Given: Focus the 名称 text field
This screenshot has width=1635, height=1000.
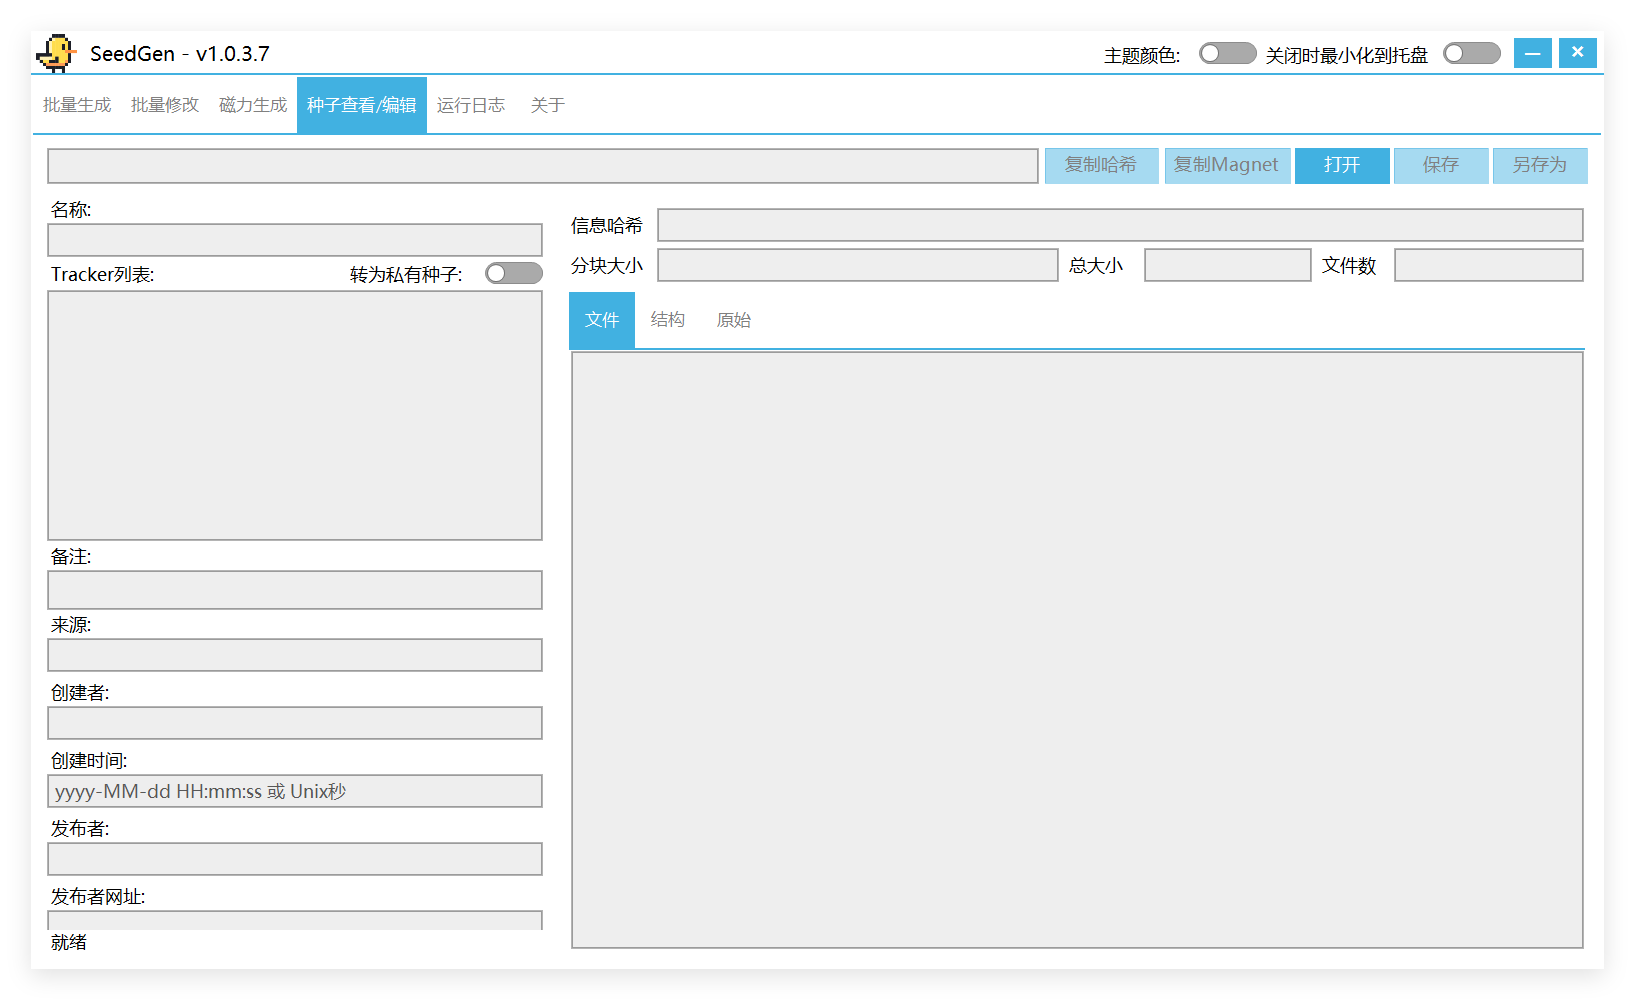Looking at the screenshot, I should point(295,240).
